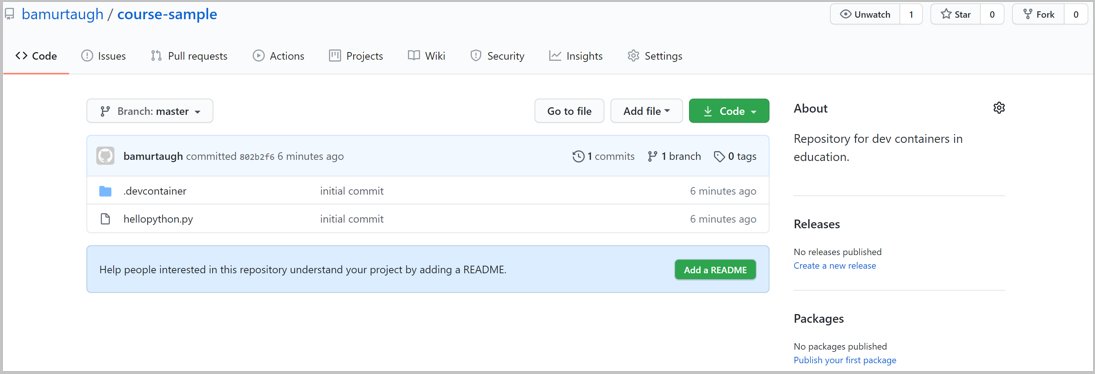View the 0 tags list
The width and height of the screenshot is (1095, 374).
coord(735,156)
